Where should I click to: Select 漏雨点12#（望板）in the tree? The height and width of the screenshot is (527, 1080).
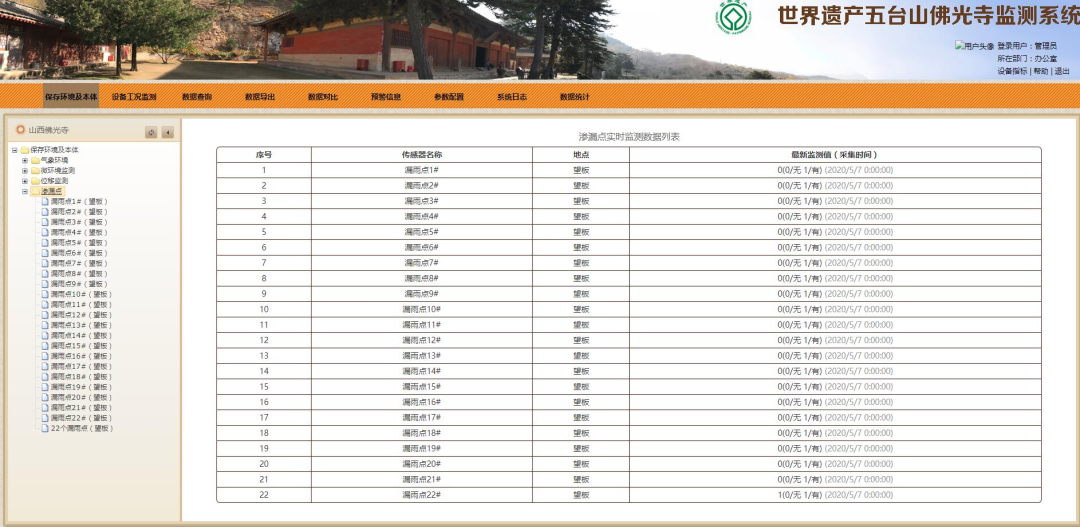tap(81, 315)
